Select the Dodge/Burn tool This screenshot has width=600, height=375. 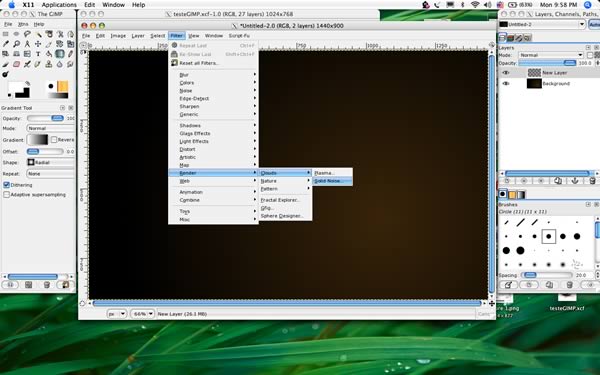5,74
